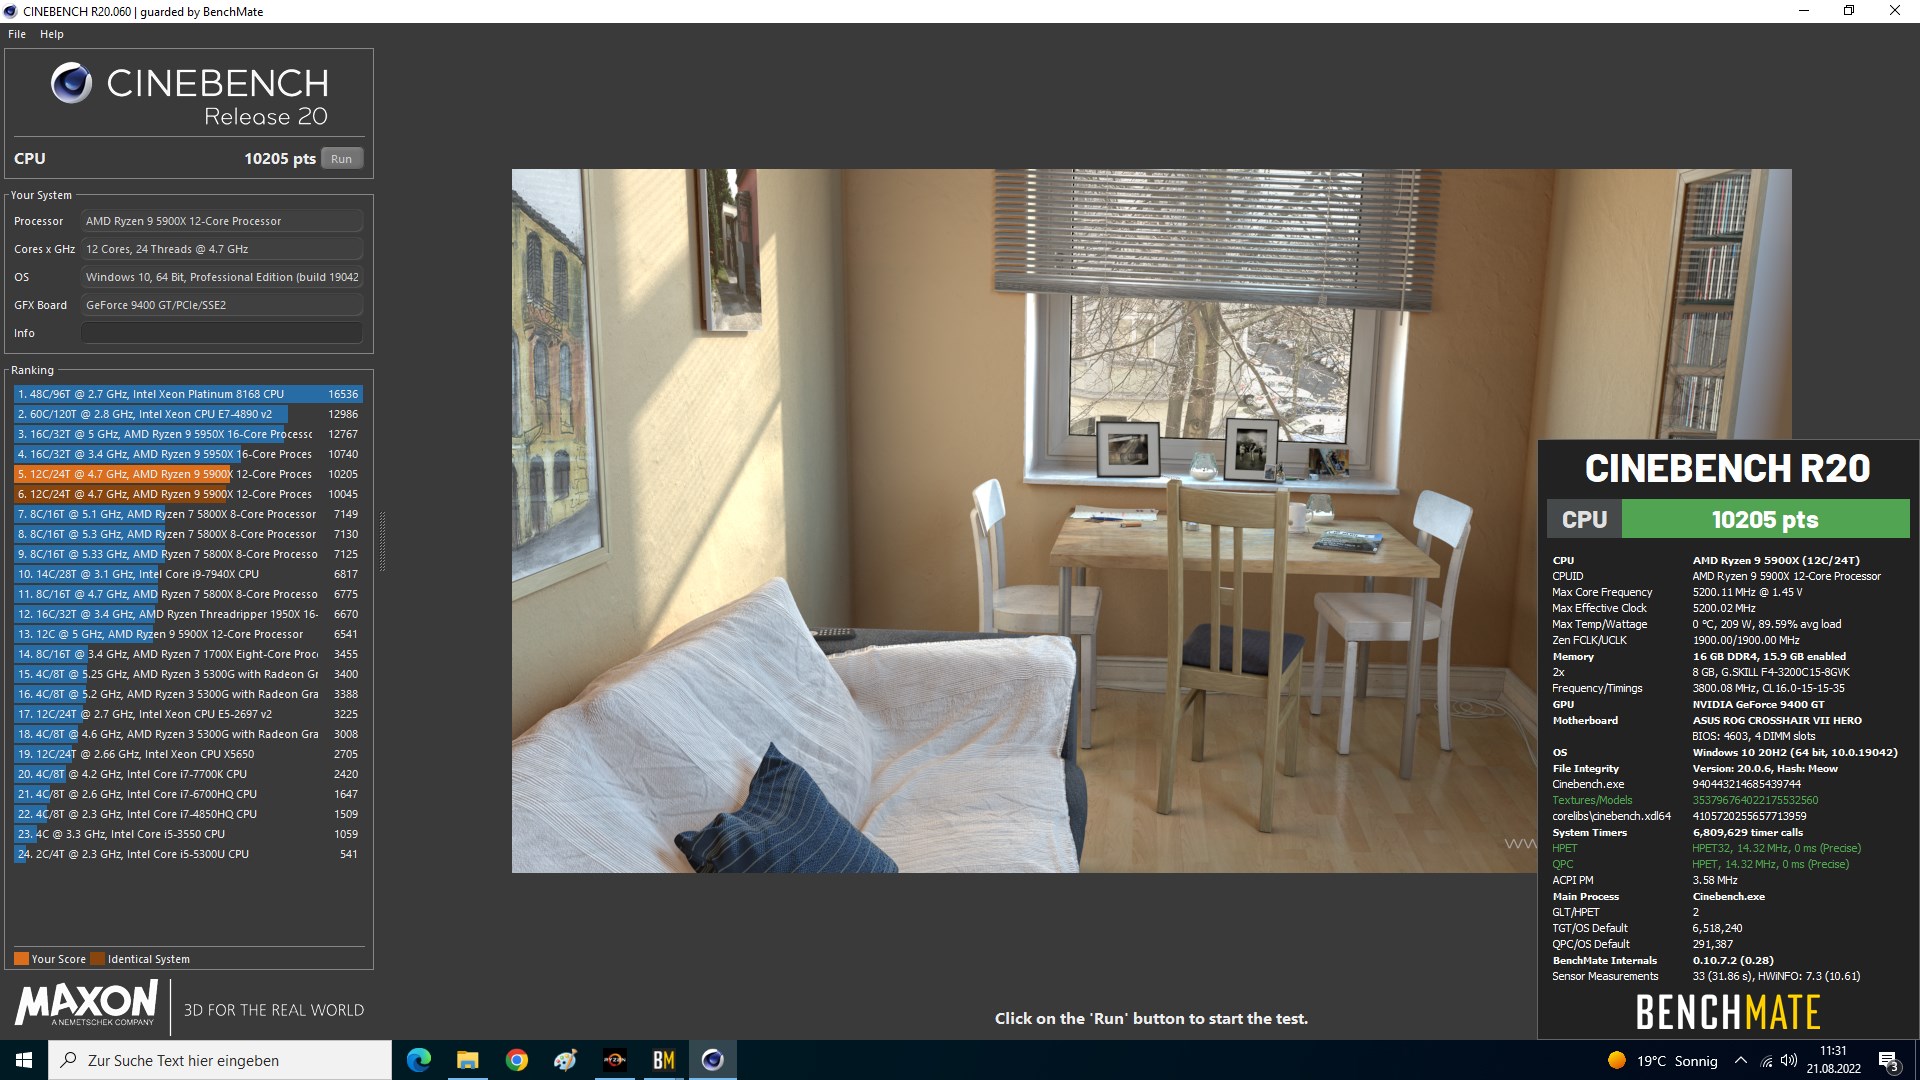The width and height of the screenshot is (1920, 1080).
Task: Select ranking row 16C/32T @ 5 GHz Ryzen 9 5950X
Action: pyautogui.click(x=188, y=434)
